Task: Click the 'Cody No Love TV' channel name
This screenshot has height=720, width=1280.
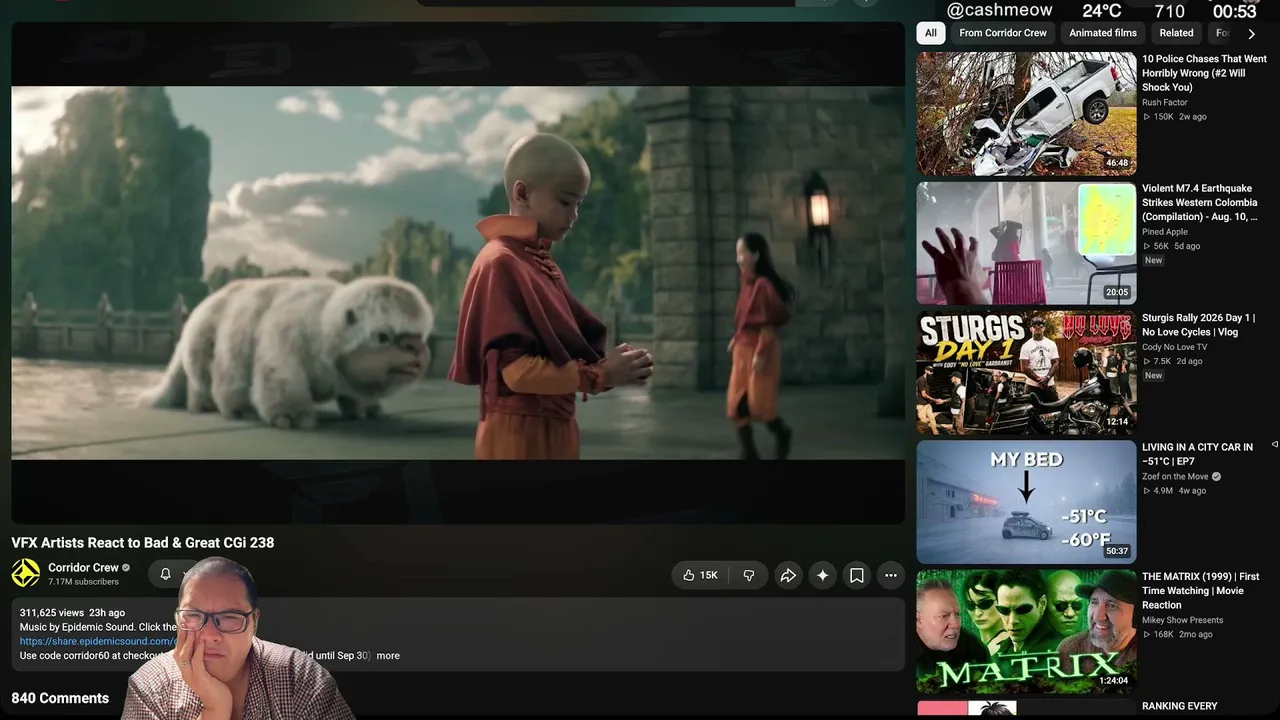Action: coord(1174,347)
